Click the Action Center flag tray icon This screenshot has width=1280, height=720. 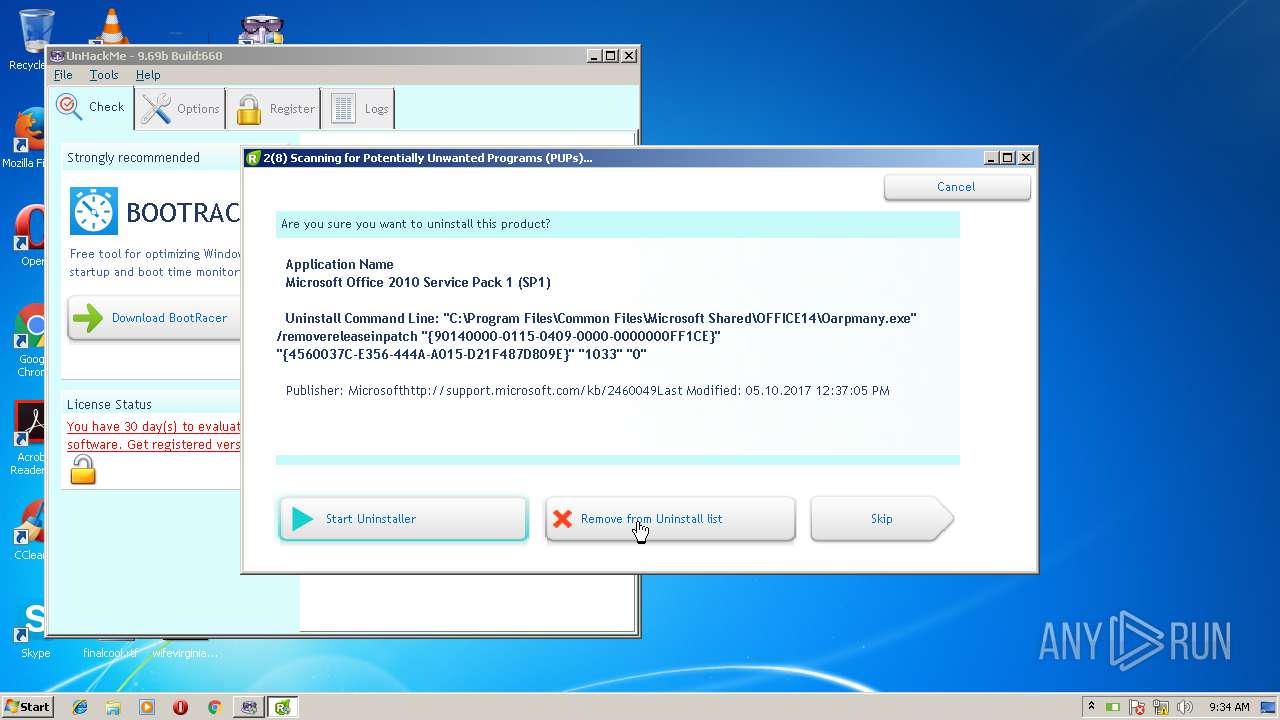click(x=1137, y=707)
